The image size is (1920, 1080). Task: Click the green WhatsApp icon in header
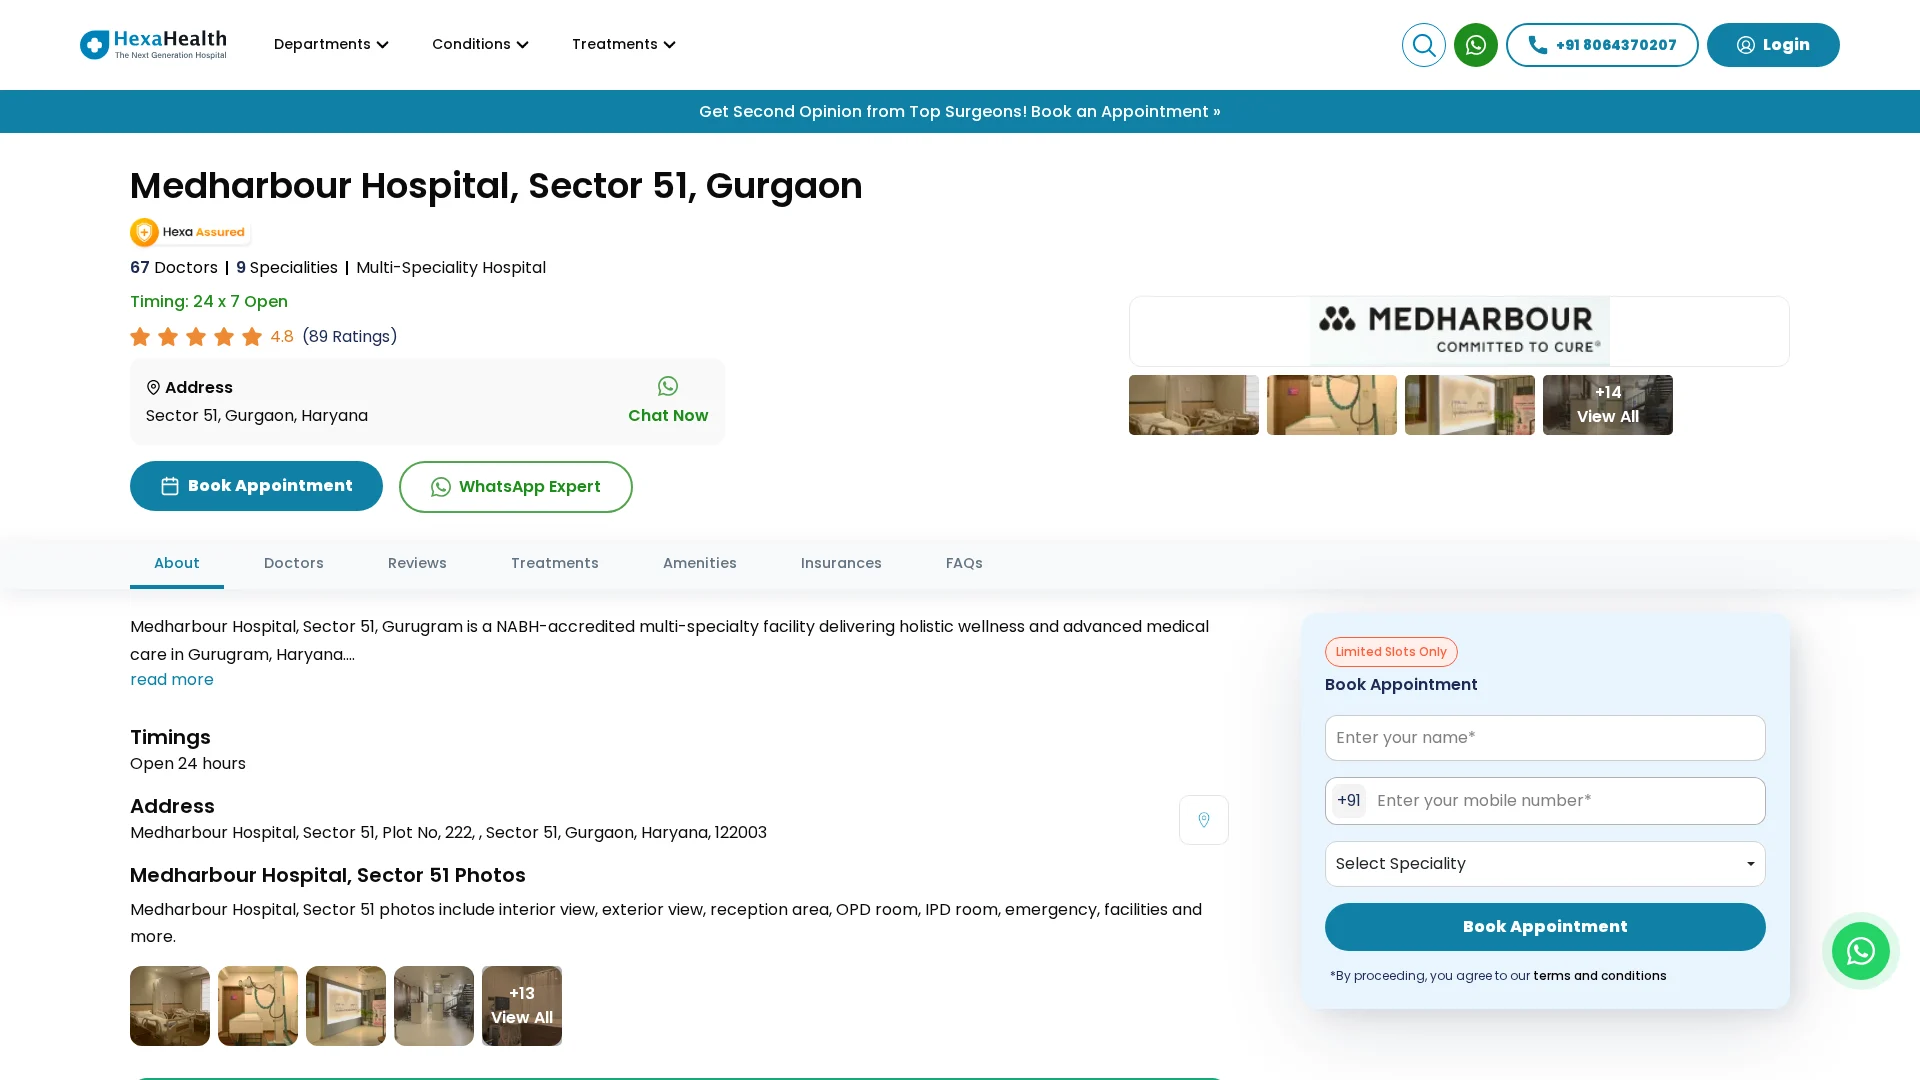coord(1476,45)
